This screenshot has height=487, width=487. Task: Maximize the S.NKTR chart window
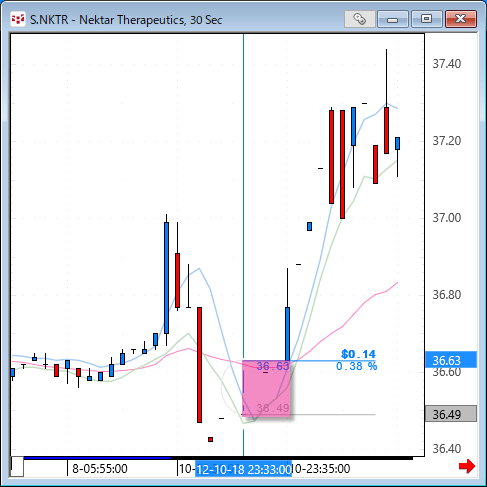(x=426, y=19)
